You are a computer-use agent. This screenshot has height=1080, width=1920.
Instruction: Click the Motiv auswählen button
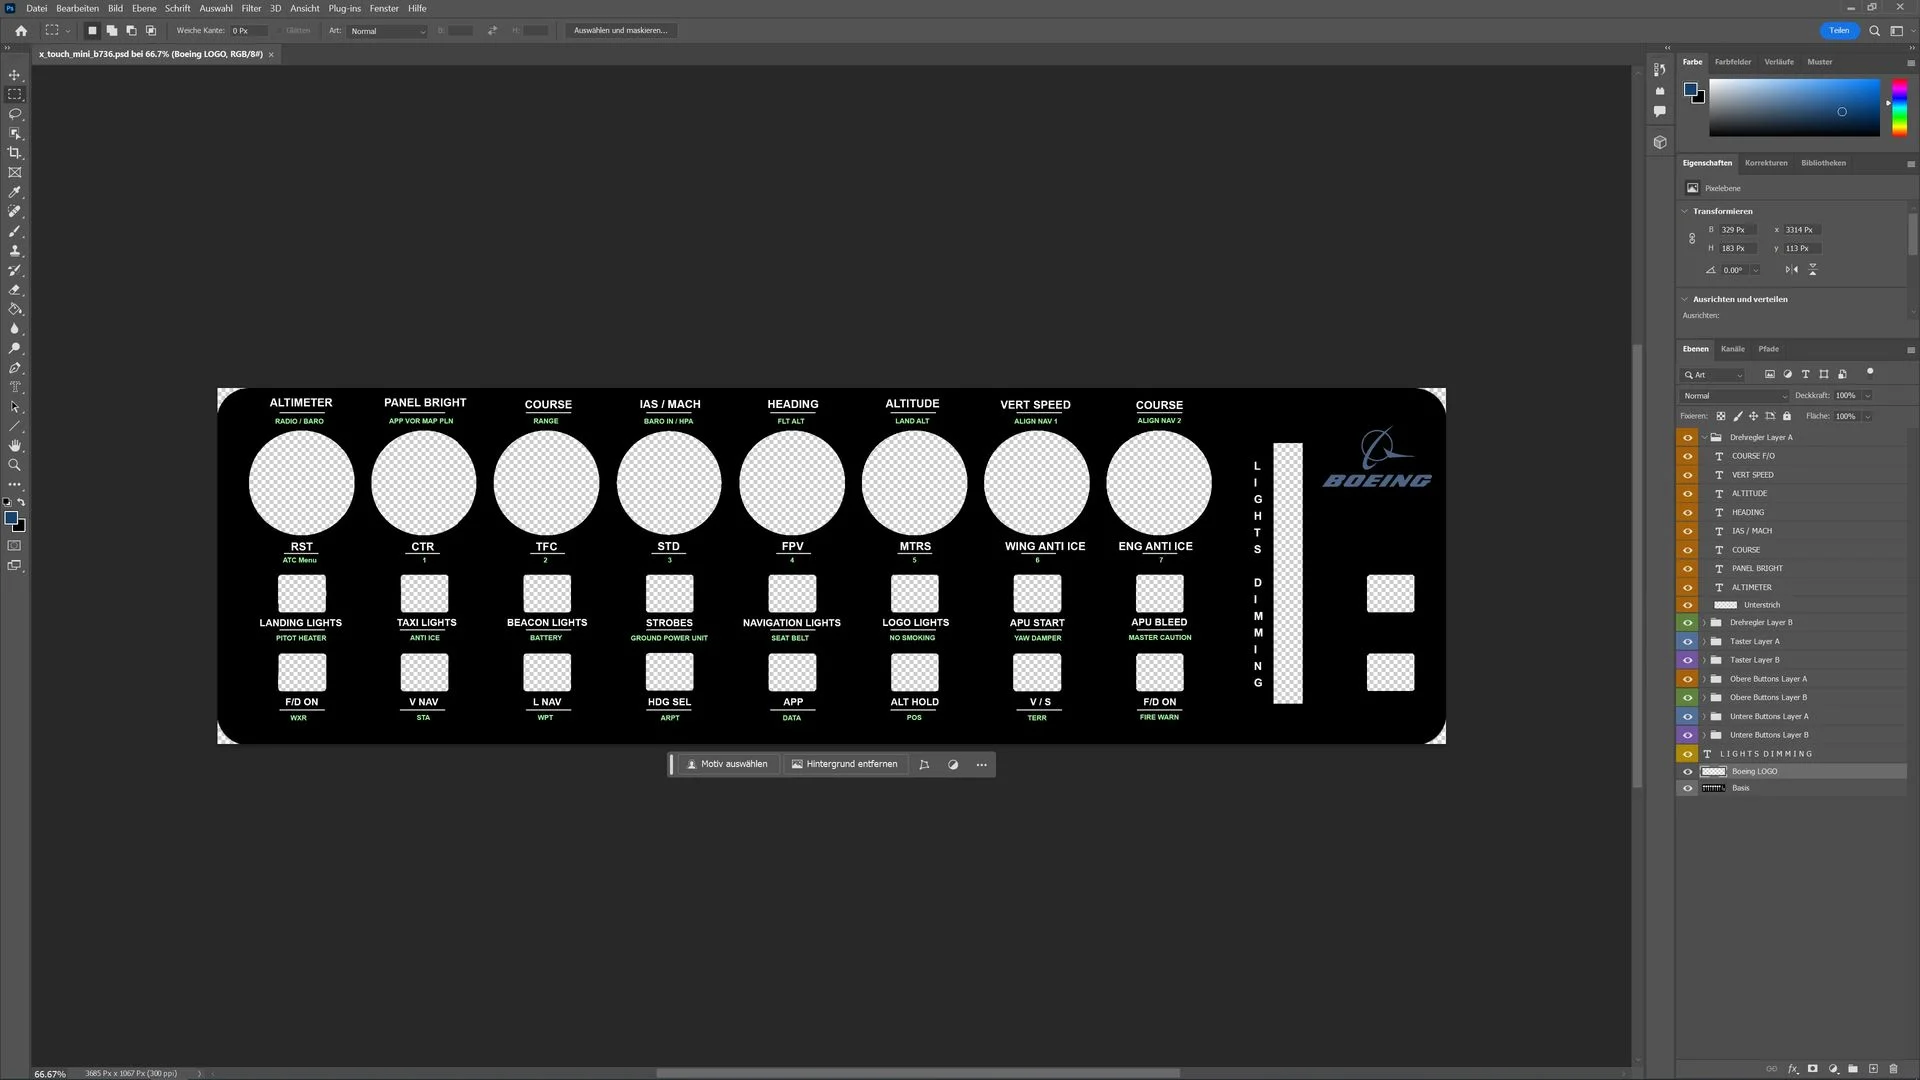point(727,765)
